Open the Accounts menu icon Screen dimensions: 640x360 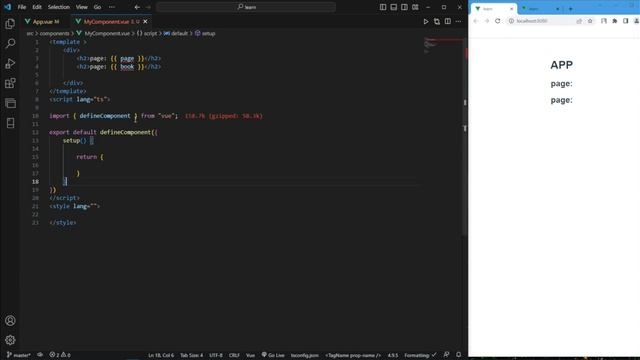click(x=10, y=320)
